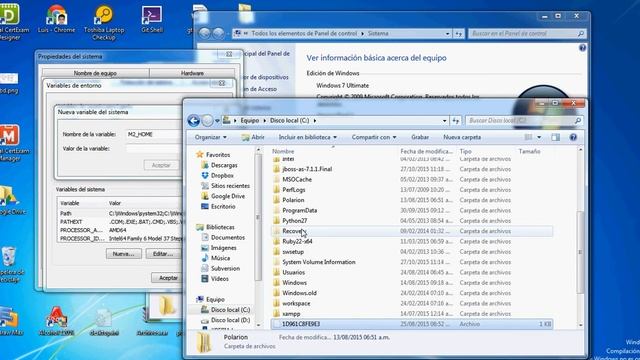Image resolution: width=640 pixels, height=360 pixels.
Task: Open the Recycle Bin desktop icon
Action: (9, 264)
